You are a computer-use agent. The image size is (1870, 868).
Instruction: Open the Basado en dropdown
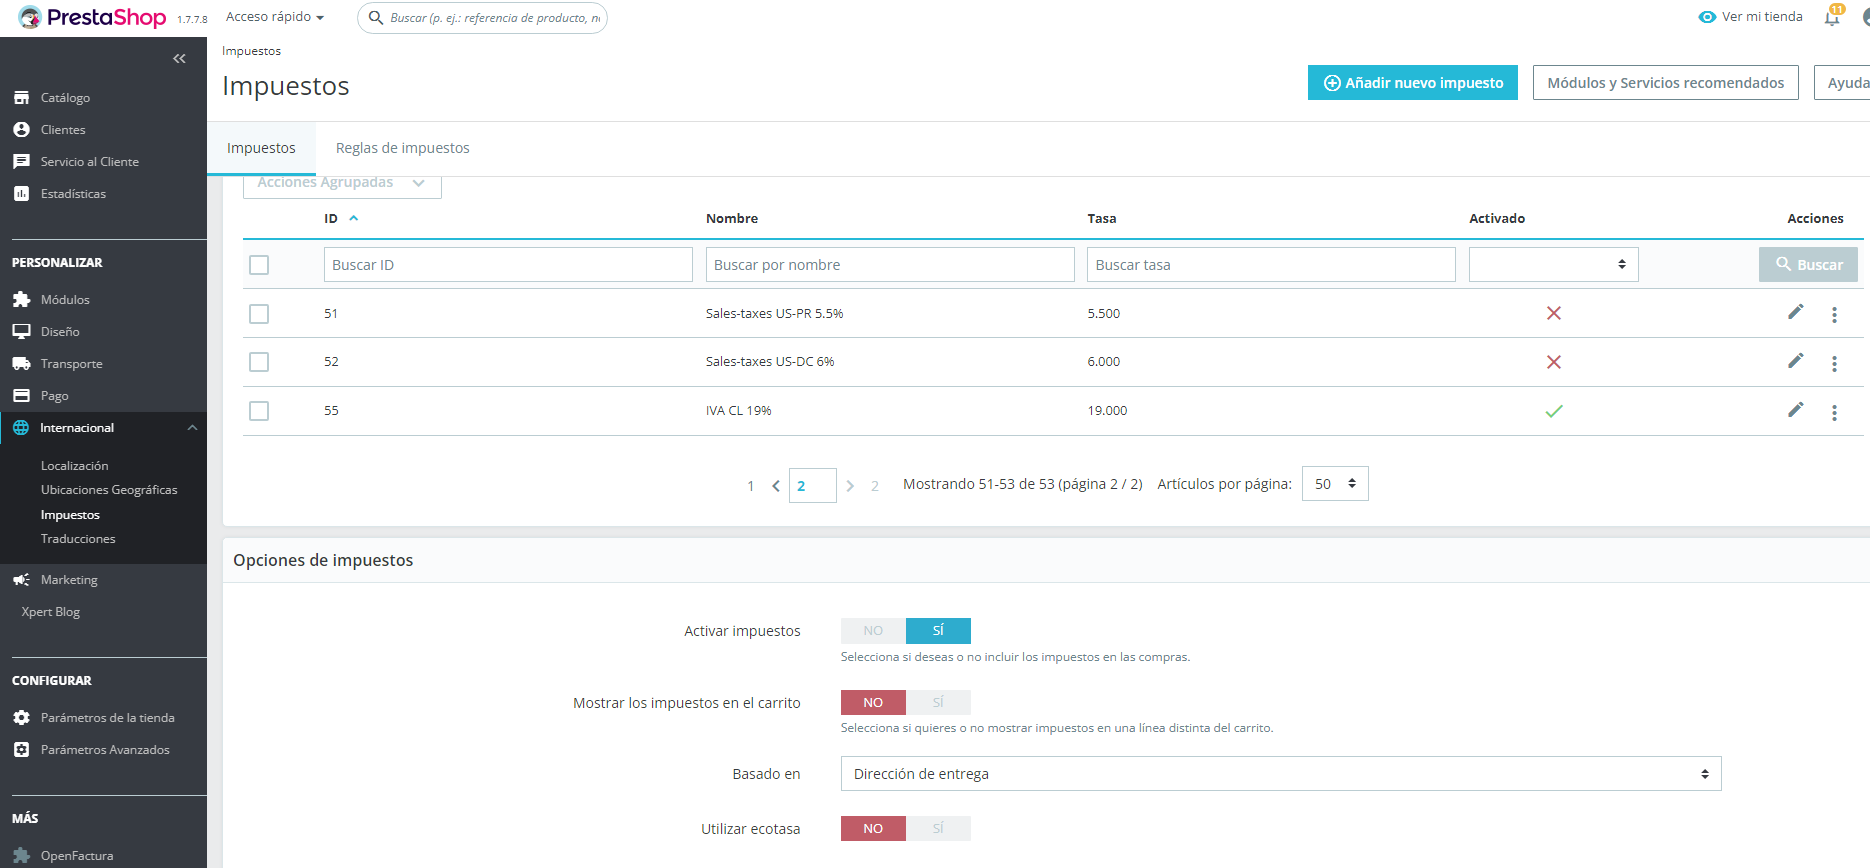[1281, 774]
